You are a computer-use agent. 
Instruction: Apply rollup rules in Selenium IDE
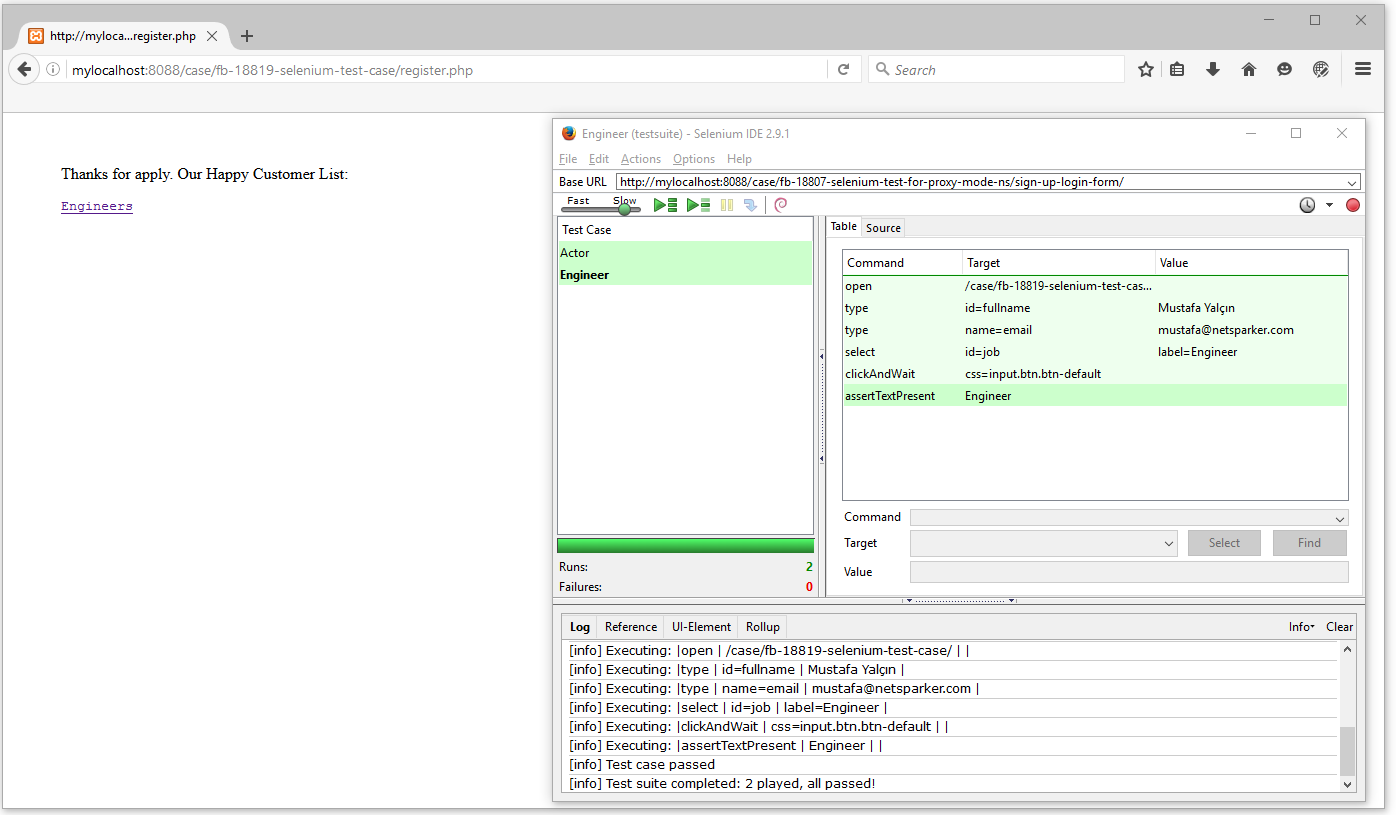coord(780,204)
